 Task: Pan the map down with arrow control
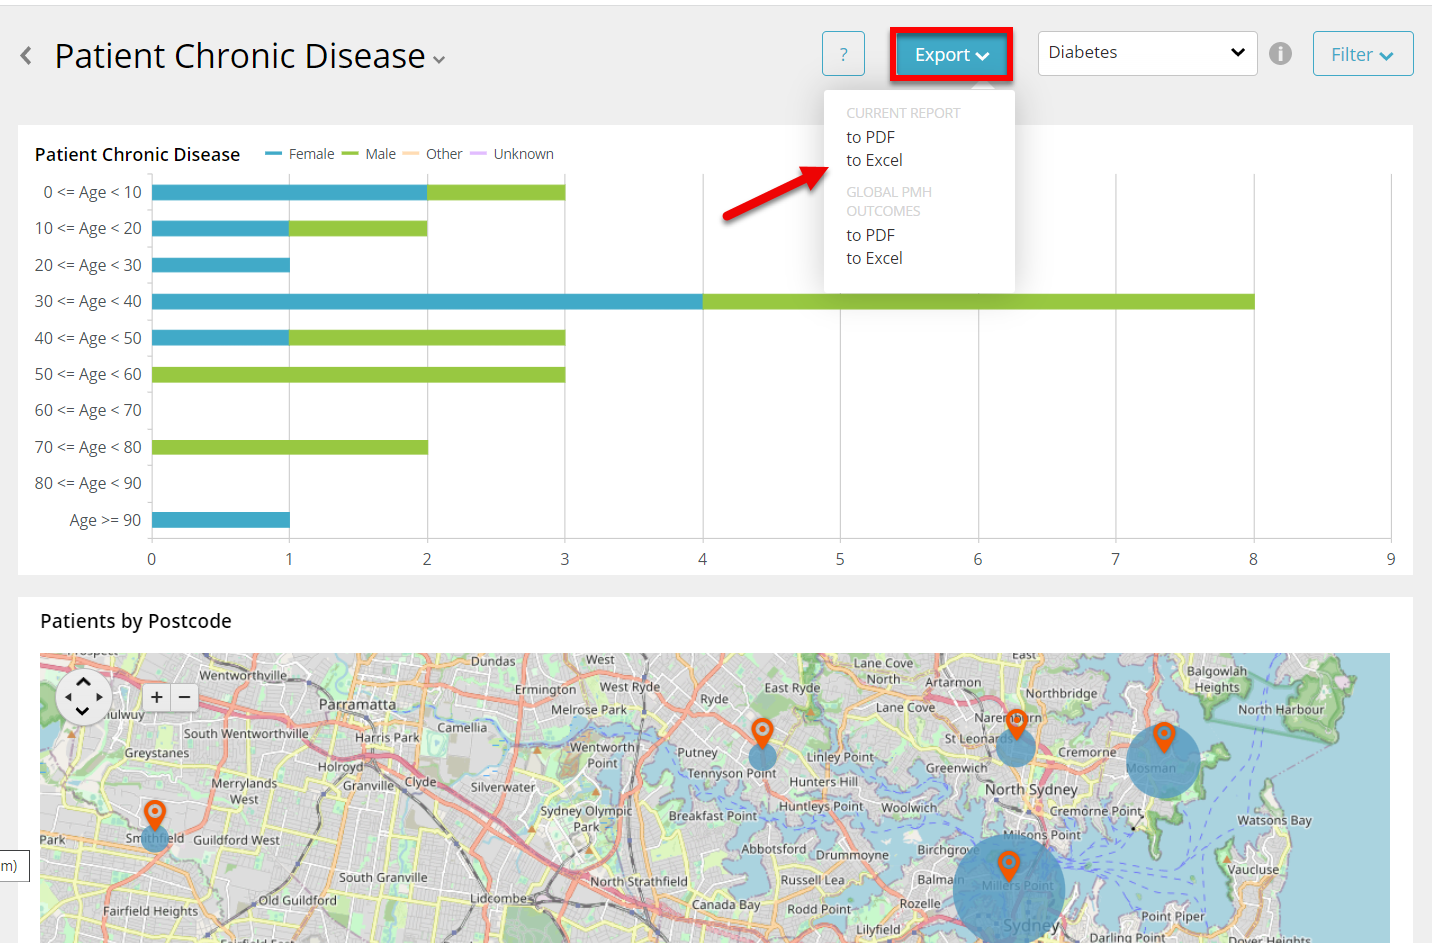click(83, 712)
